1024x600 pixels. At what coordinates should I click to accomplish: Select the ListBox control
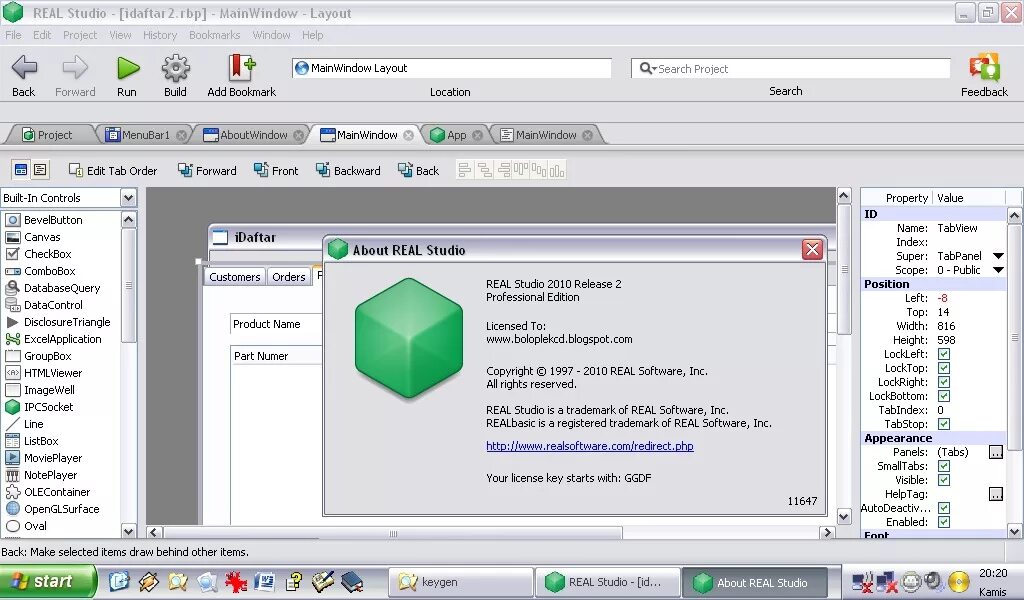(41, 441)
